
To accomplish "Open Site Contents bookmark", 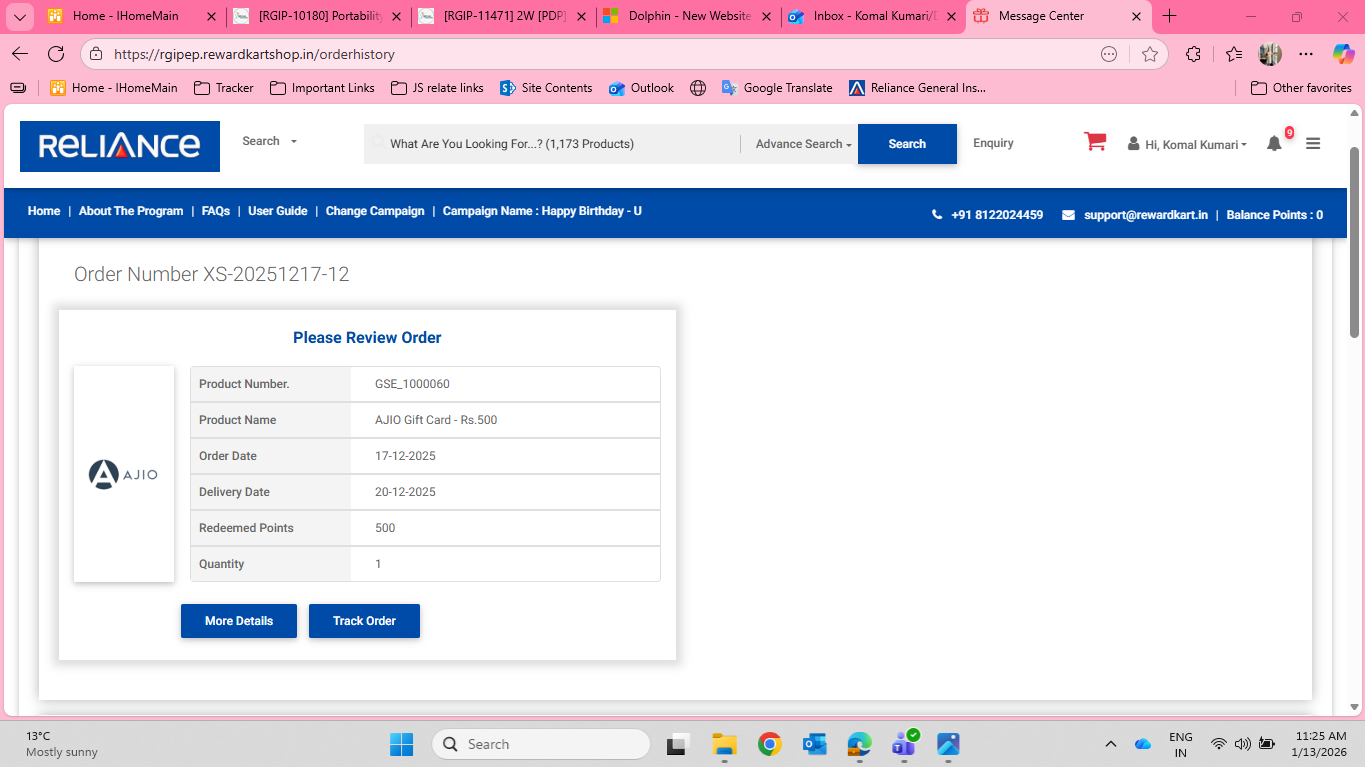I will tap(546, 88).
